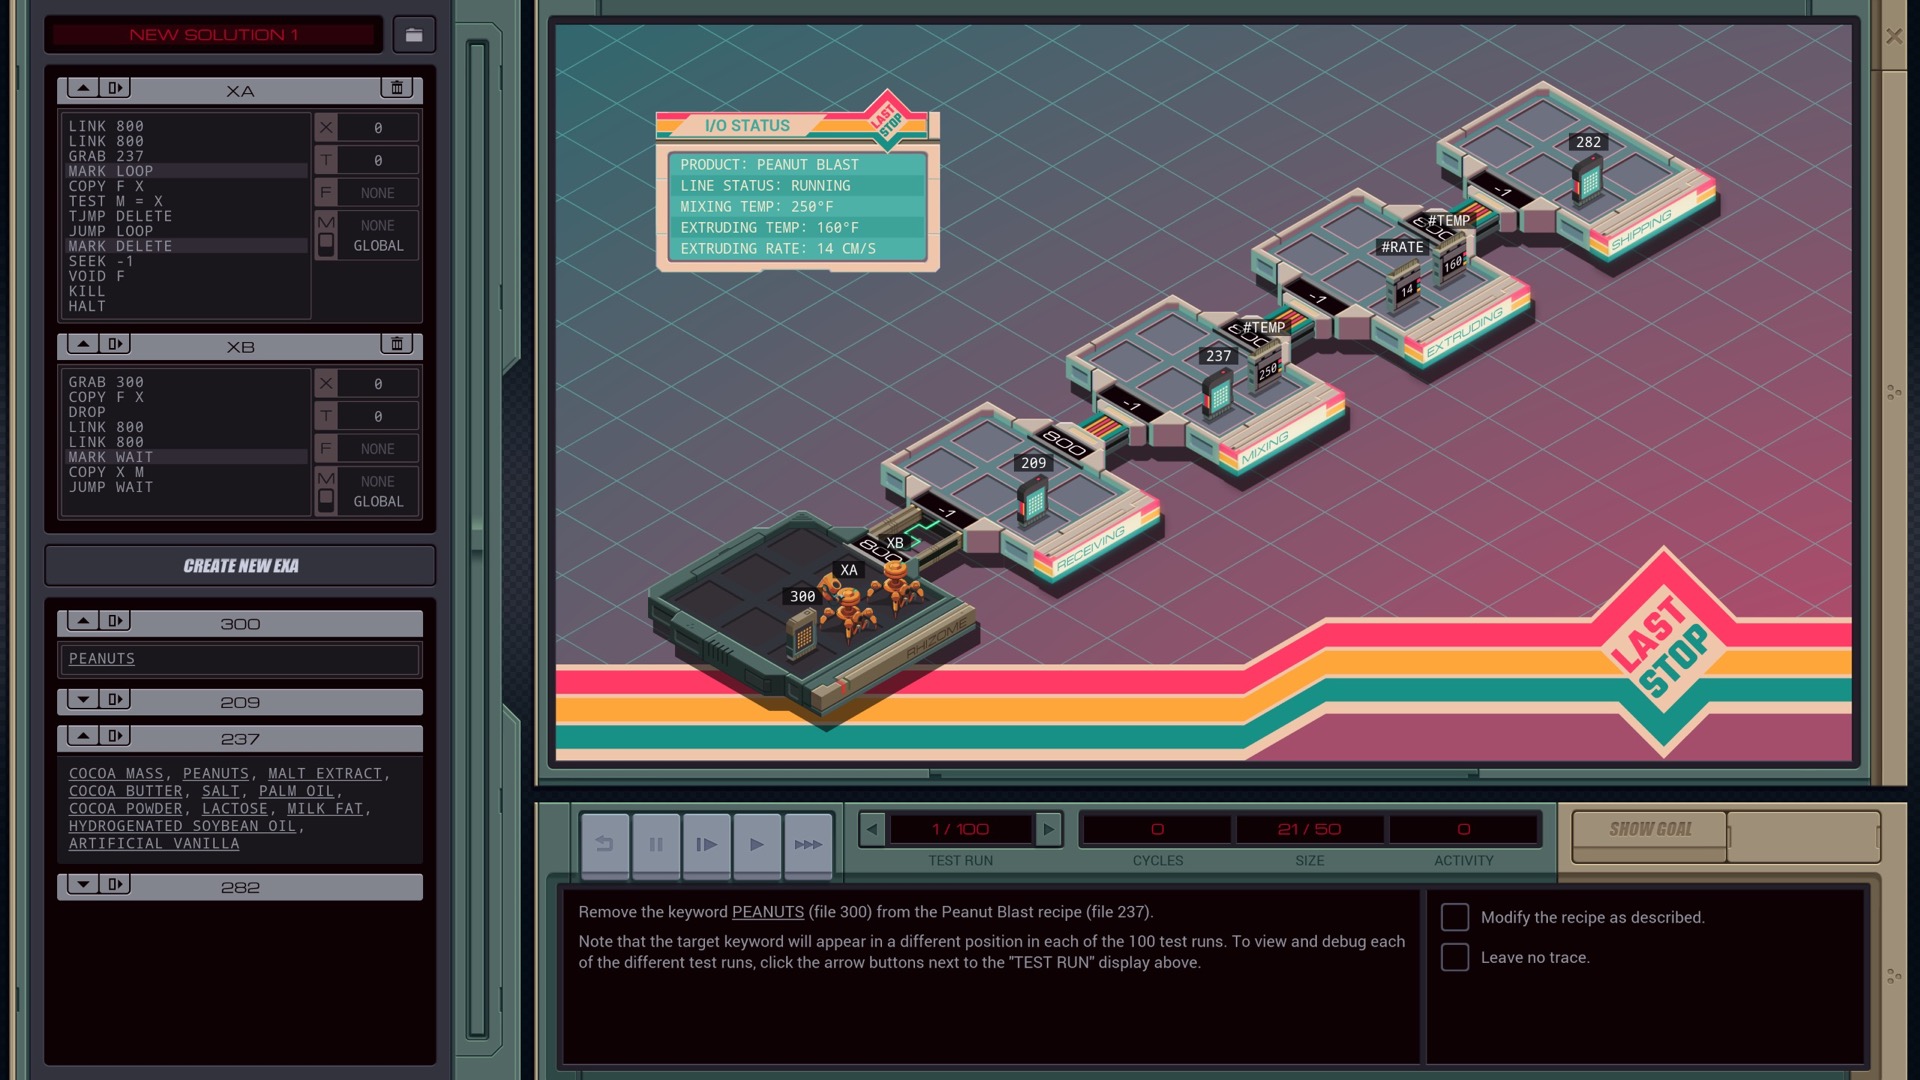Viewport: 1920px width, 1080px height.
Task: Delete EXA XB with its trash icon
Action: click(x=397, y=344)
